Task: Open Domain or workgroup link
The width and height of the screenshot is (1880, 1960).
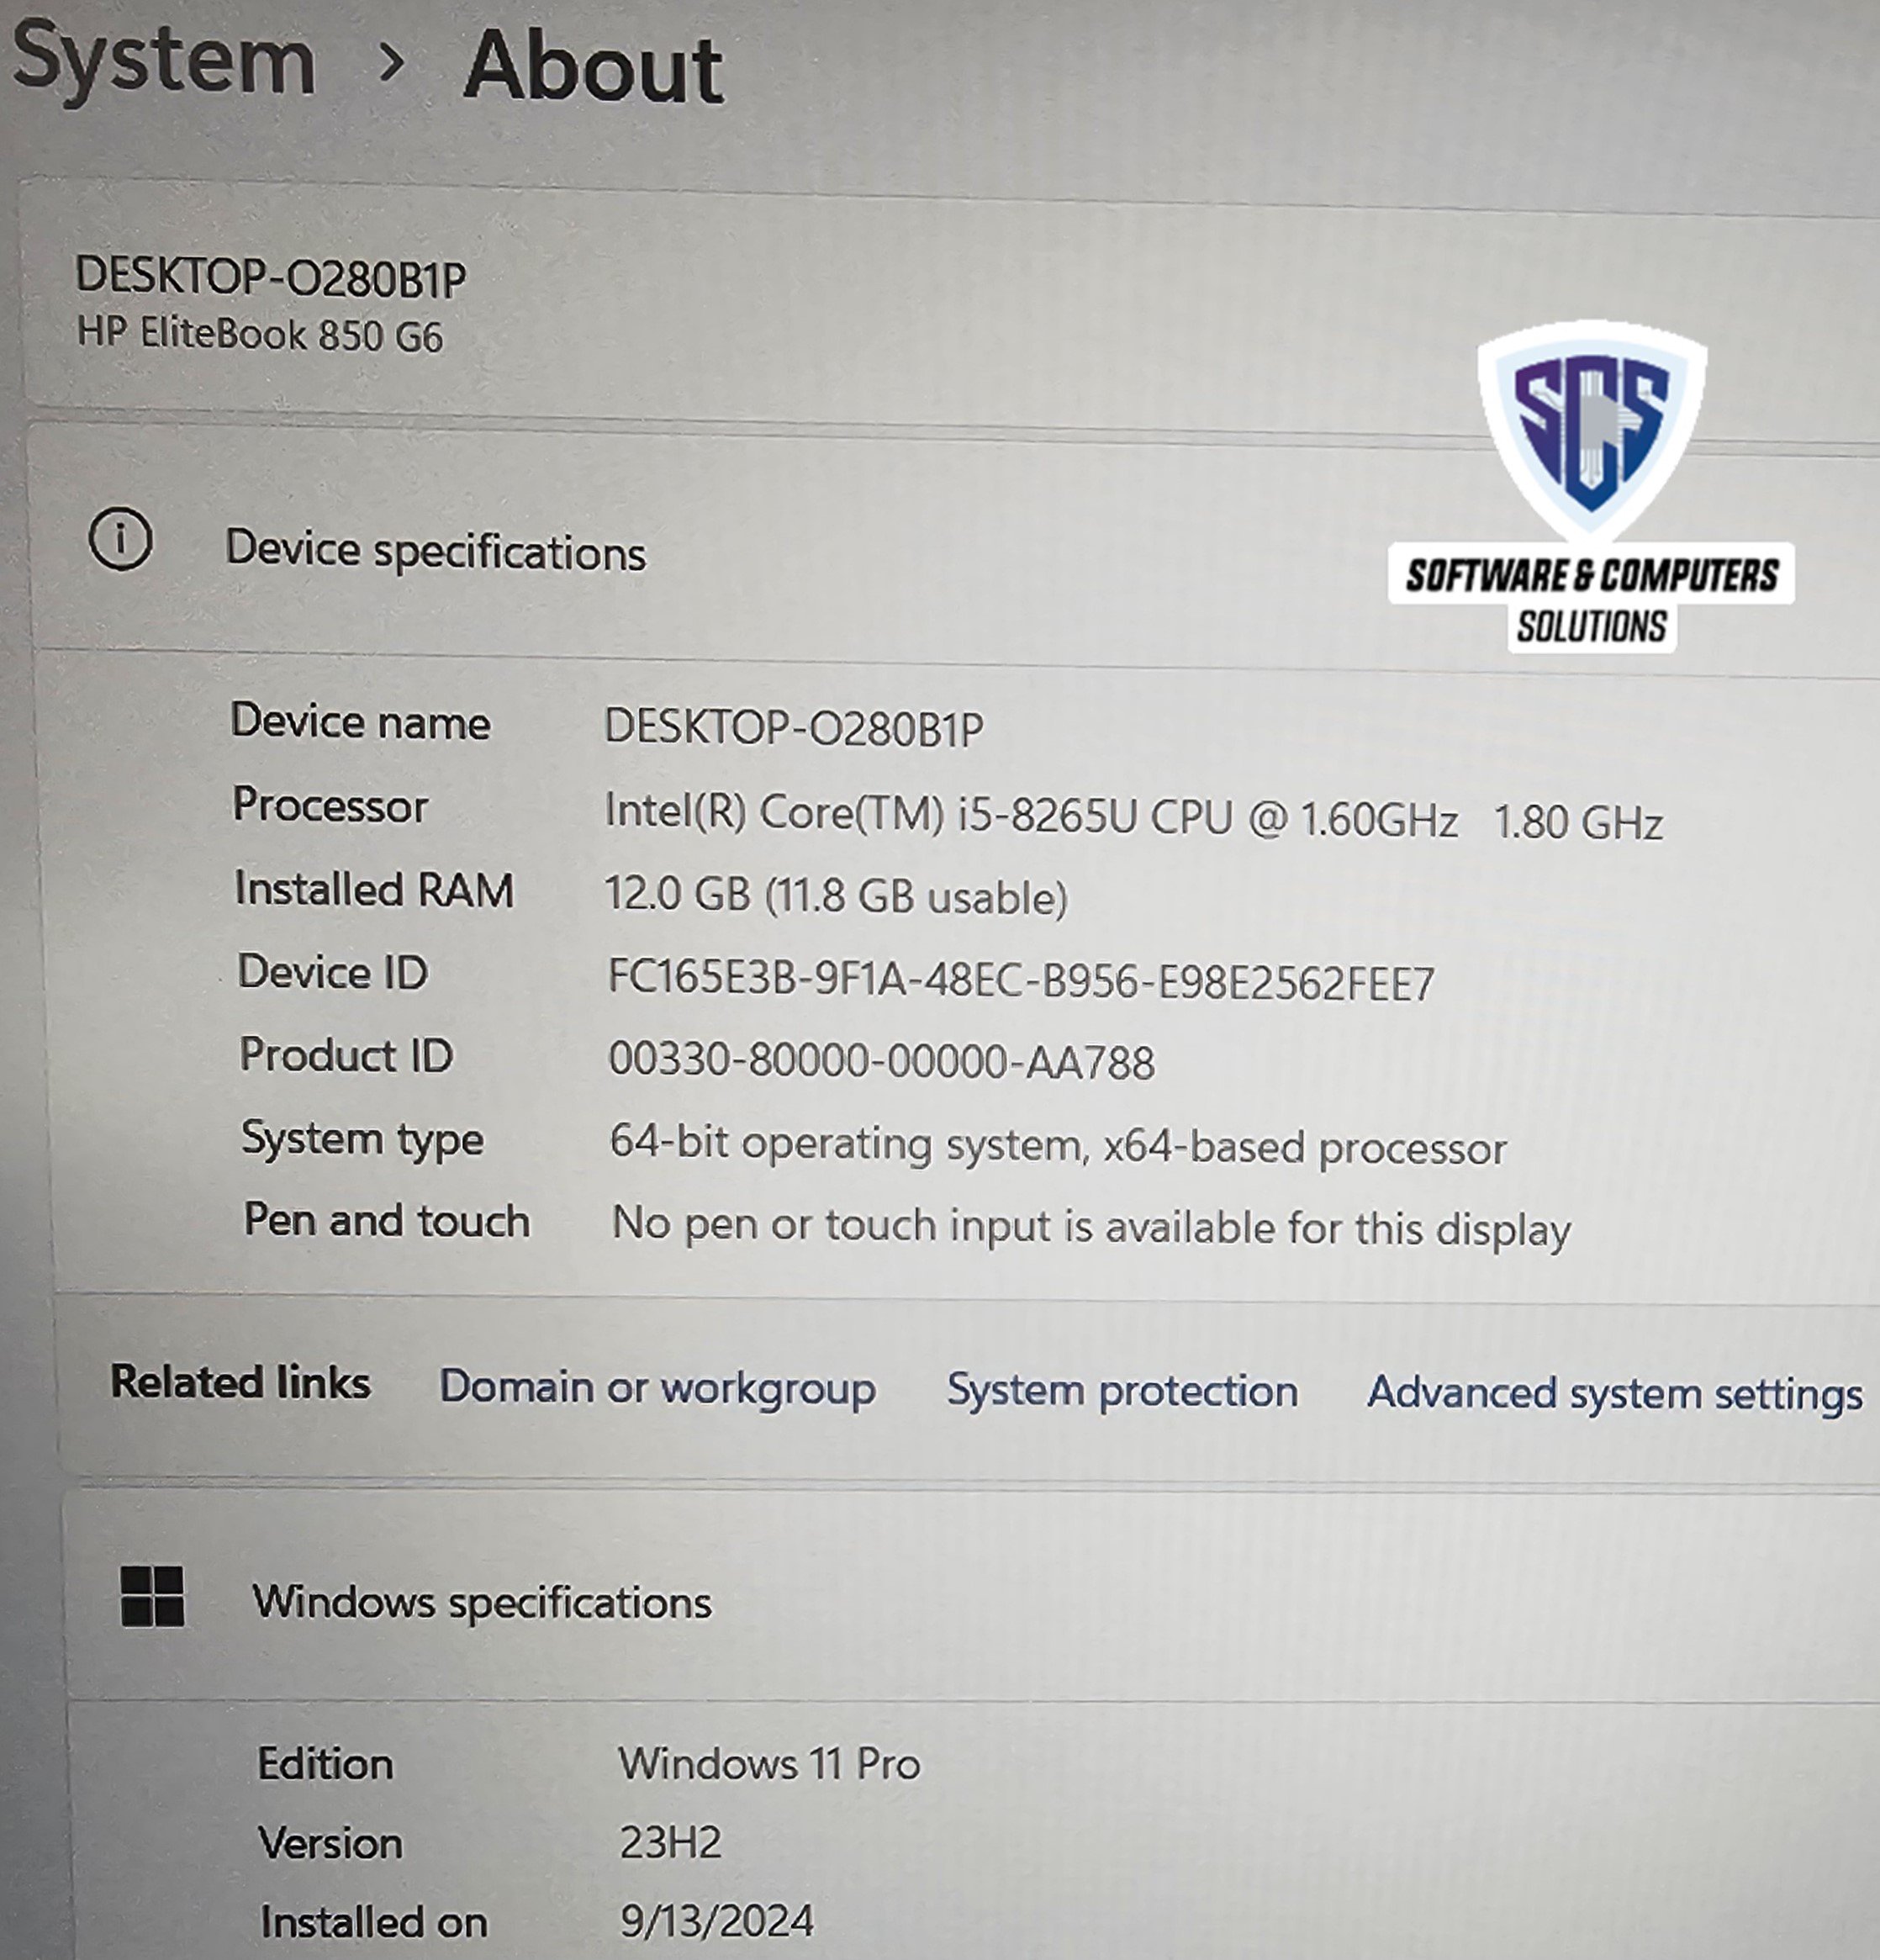Action: pyautogui.click(x=657, y=1388)
